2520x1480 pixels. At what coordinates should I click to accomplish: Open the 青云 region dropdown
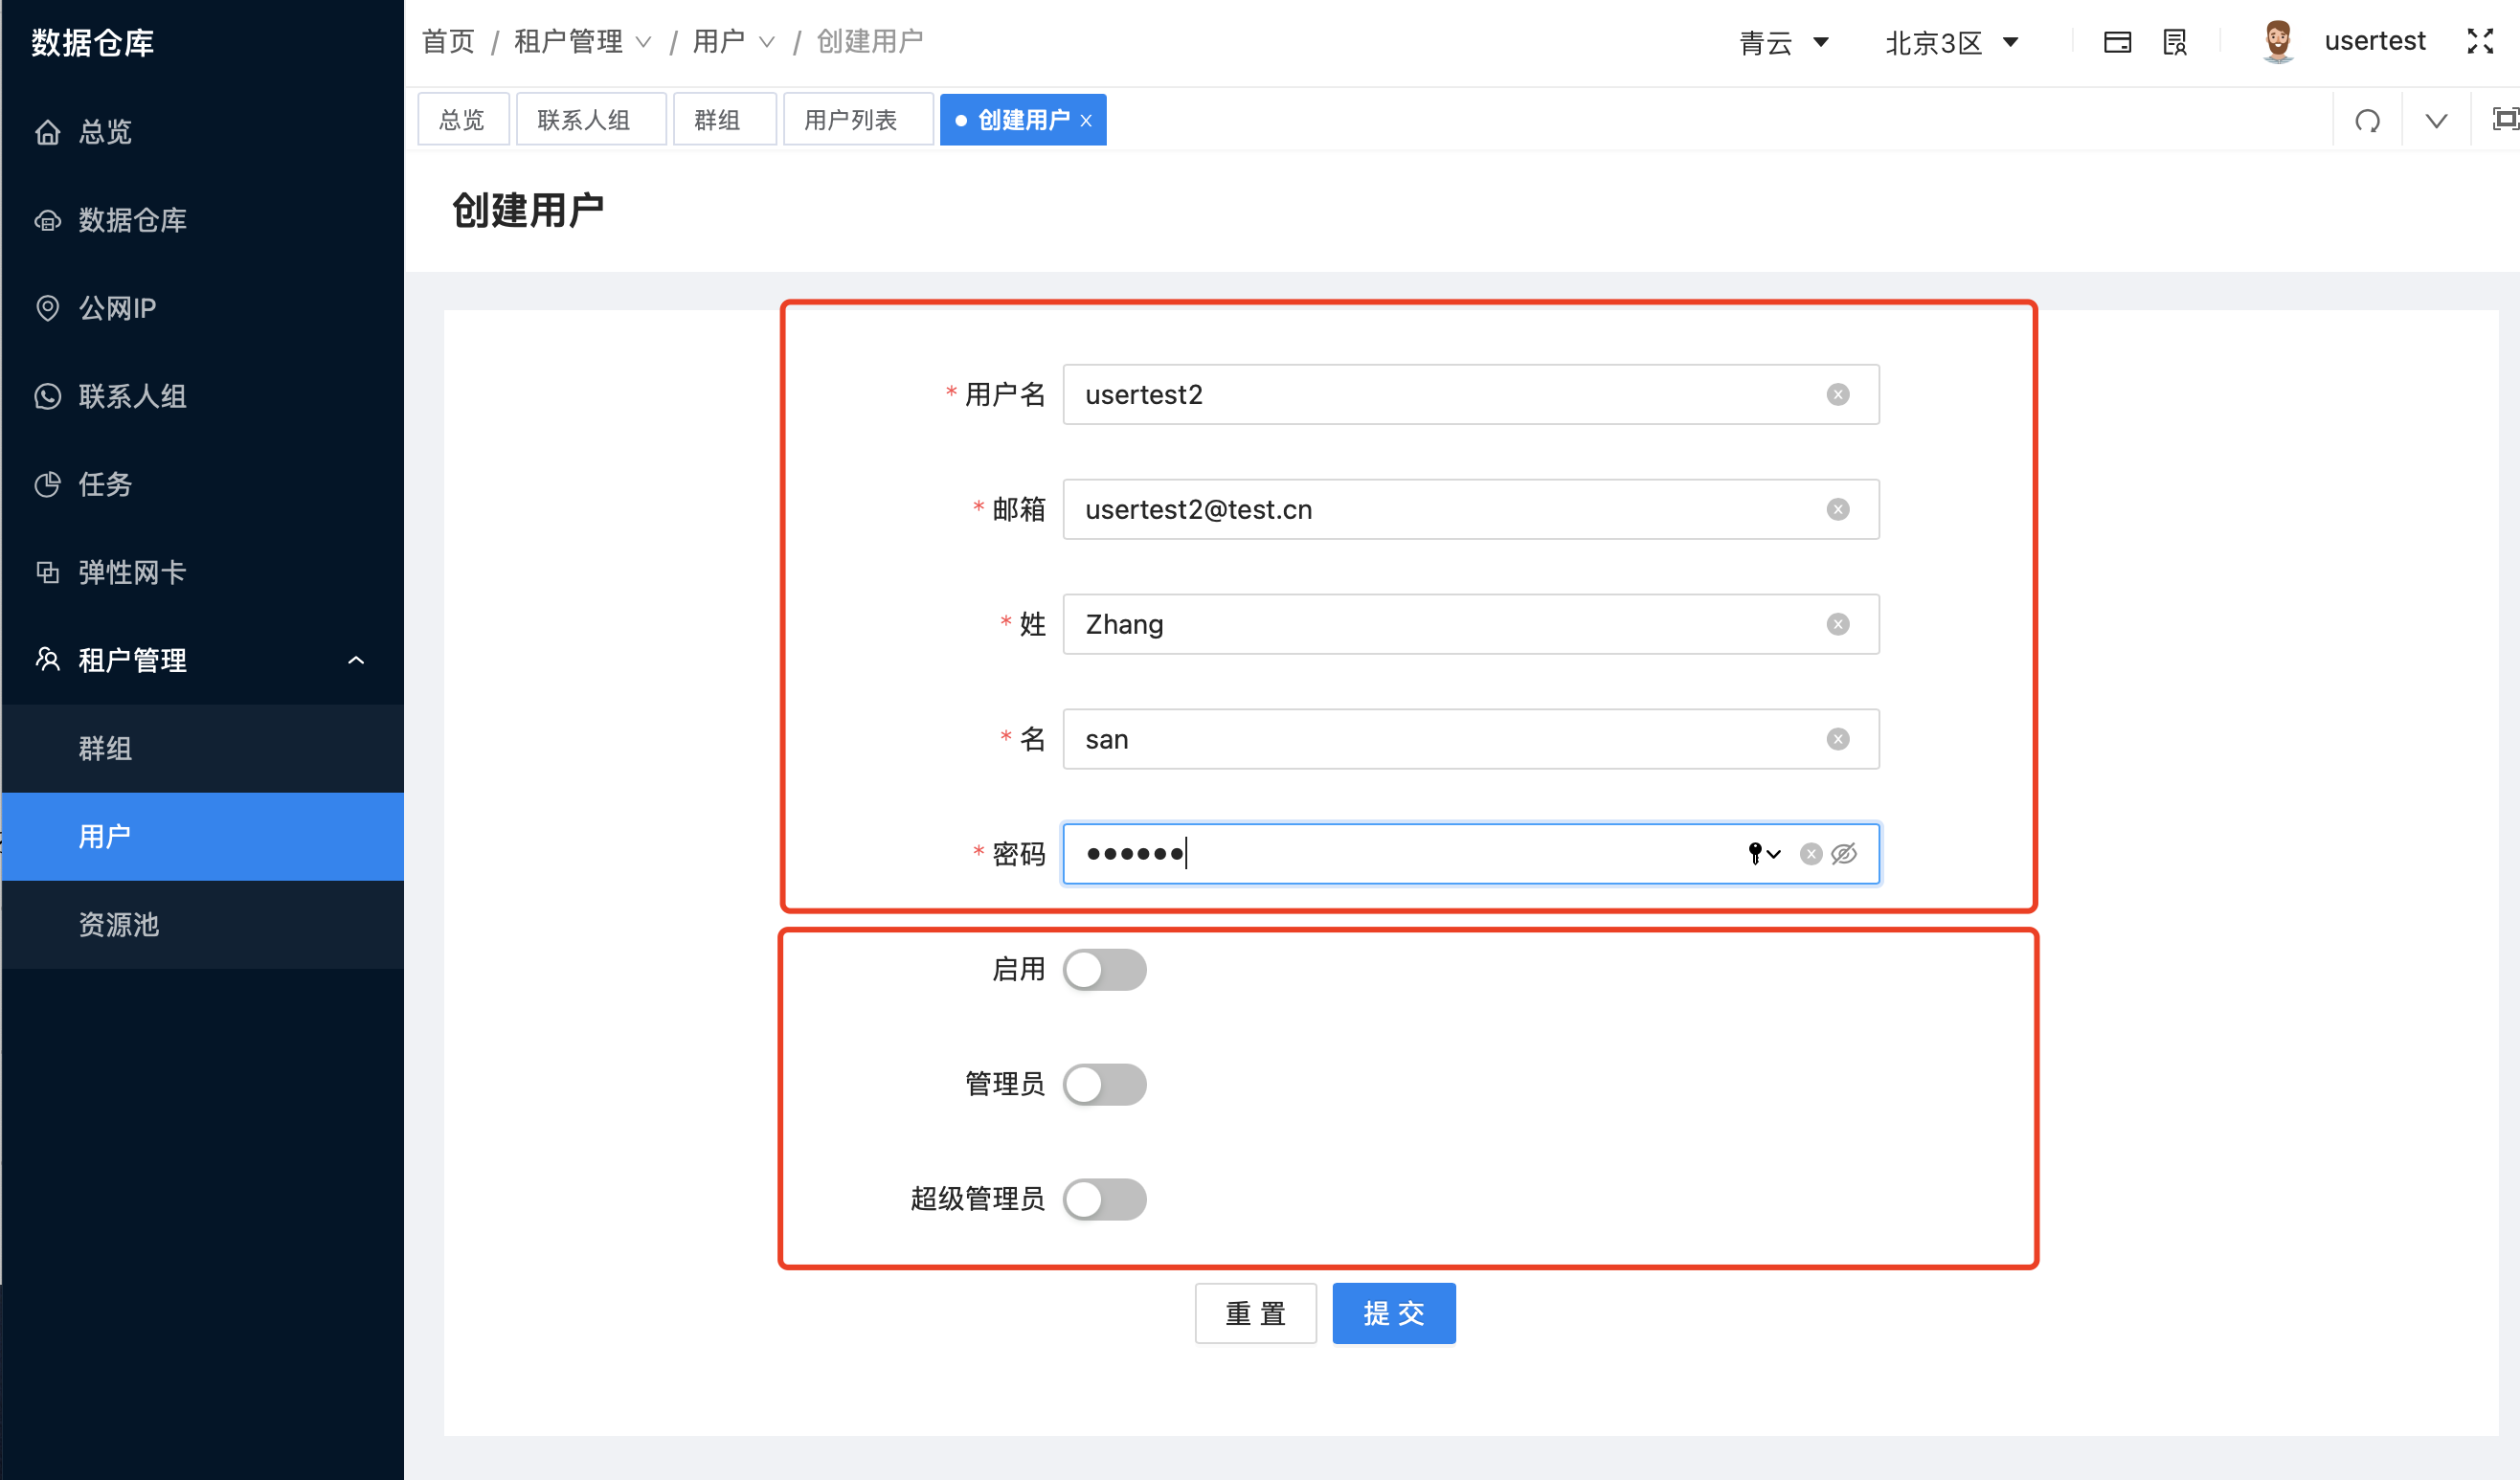tap(1786, 42)
